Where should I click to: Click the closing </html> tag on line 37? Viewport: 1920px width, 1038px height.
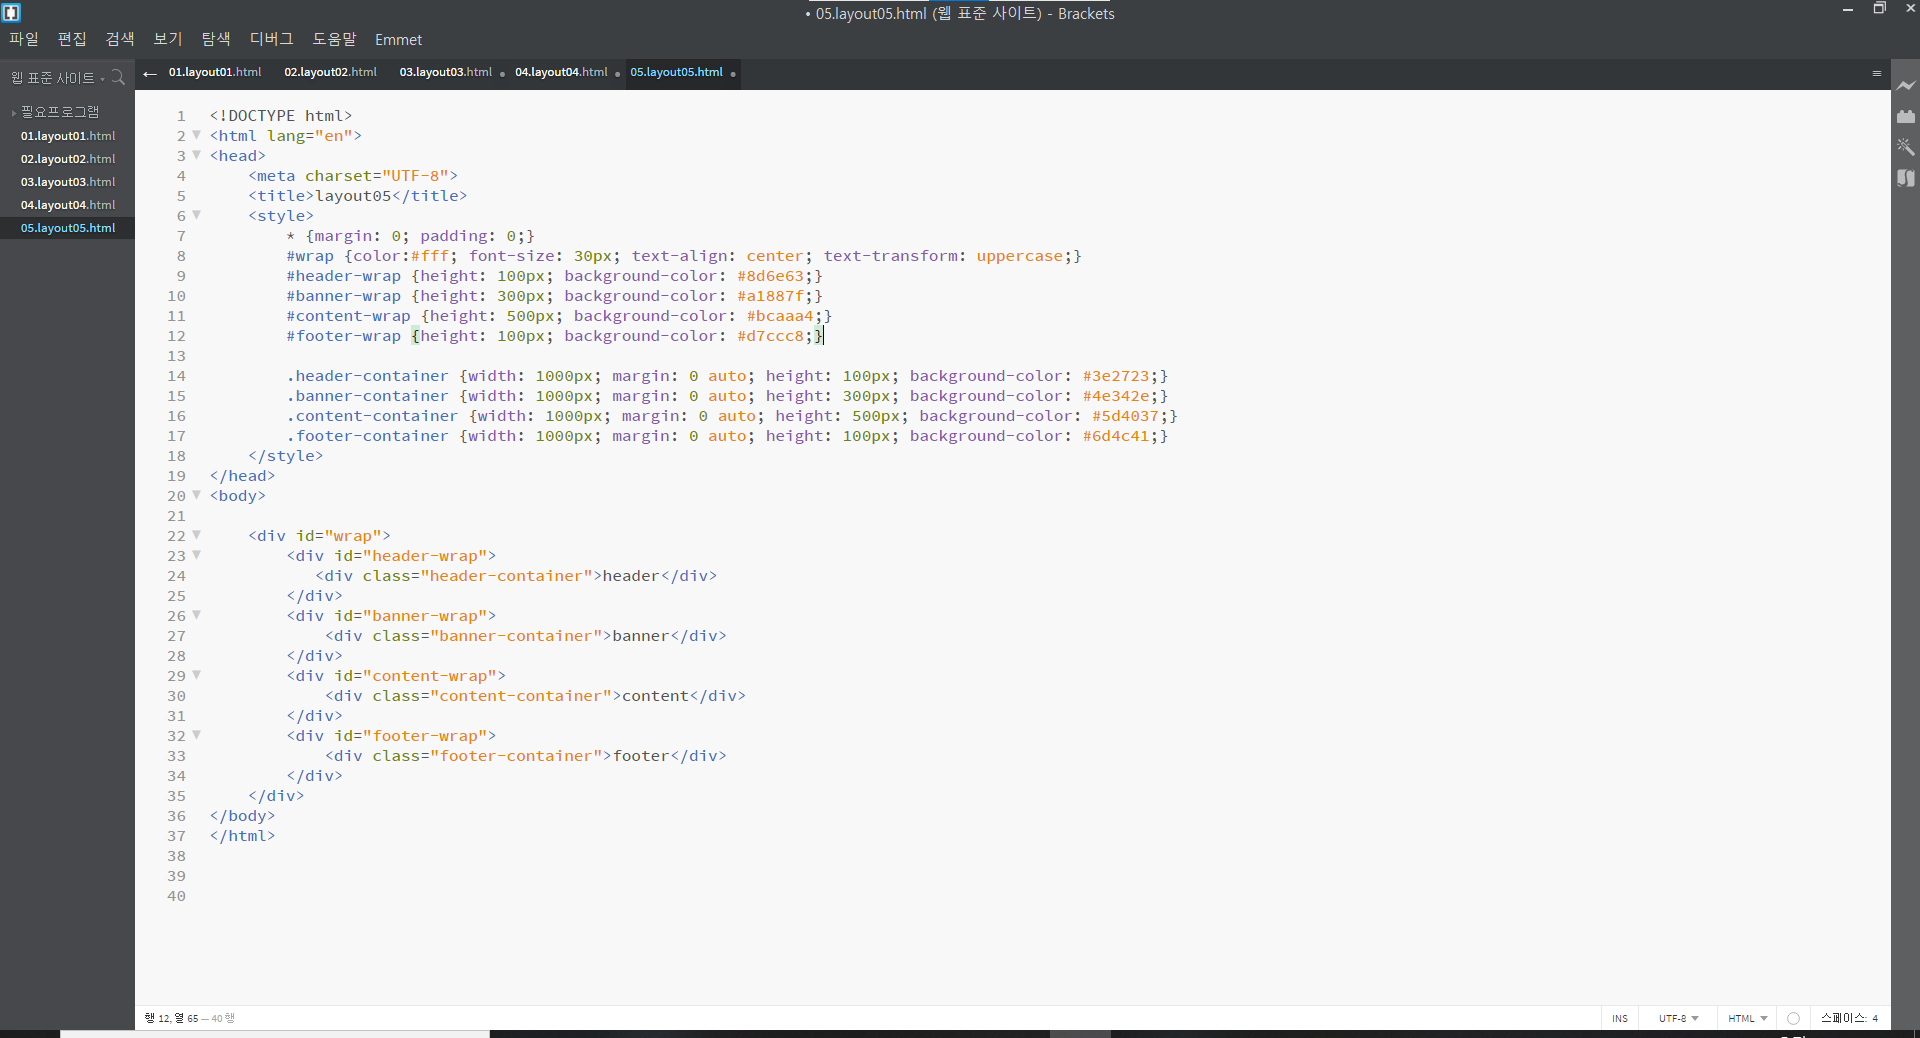242,836
